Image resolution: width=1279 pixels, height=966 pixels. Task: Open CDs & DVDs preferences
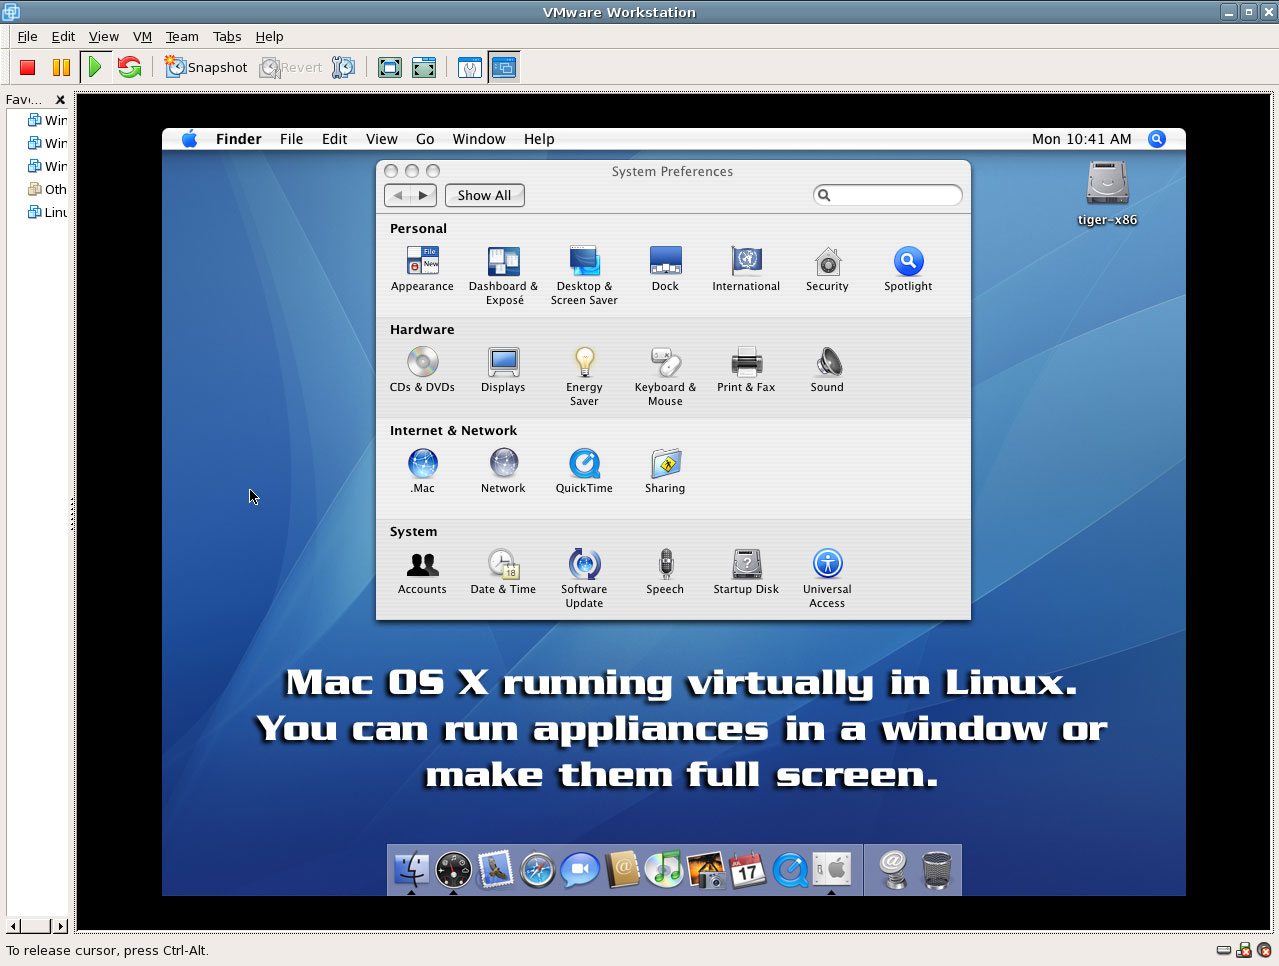422,370
